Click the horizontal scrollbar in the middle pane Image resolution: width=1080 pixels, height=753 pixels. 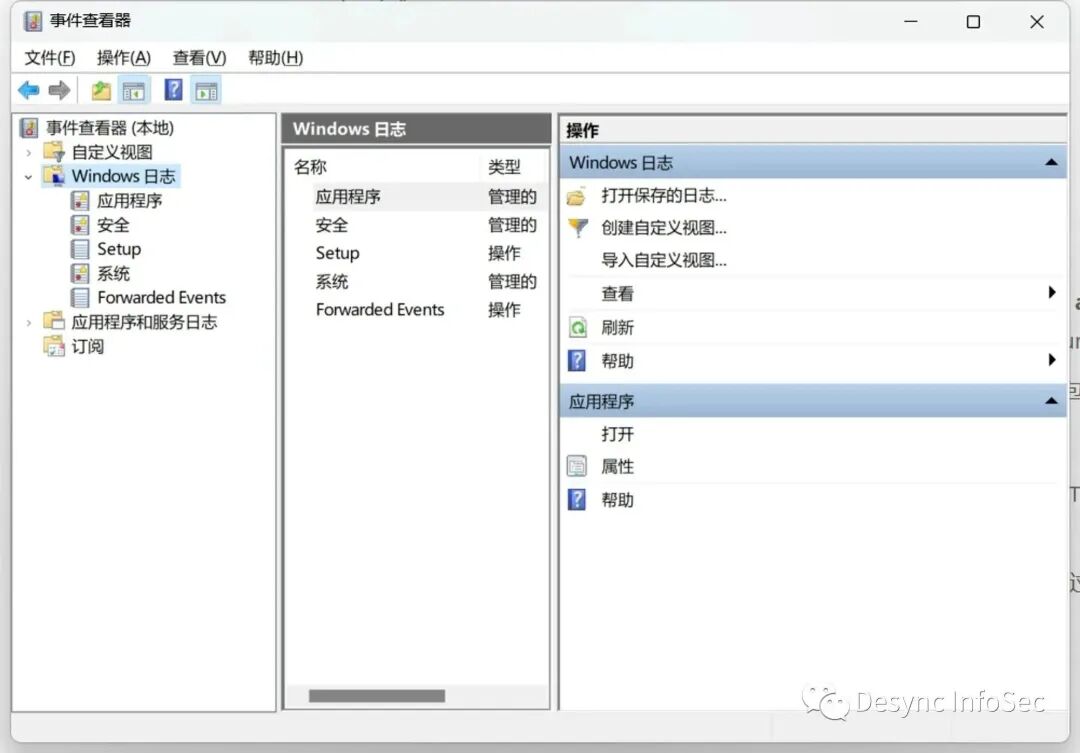click(x=377, y=696)
